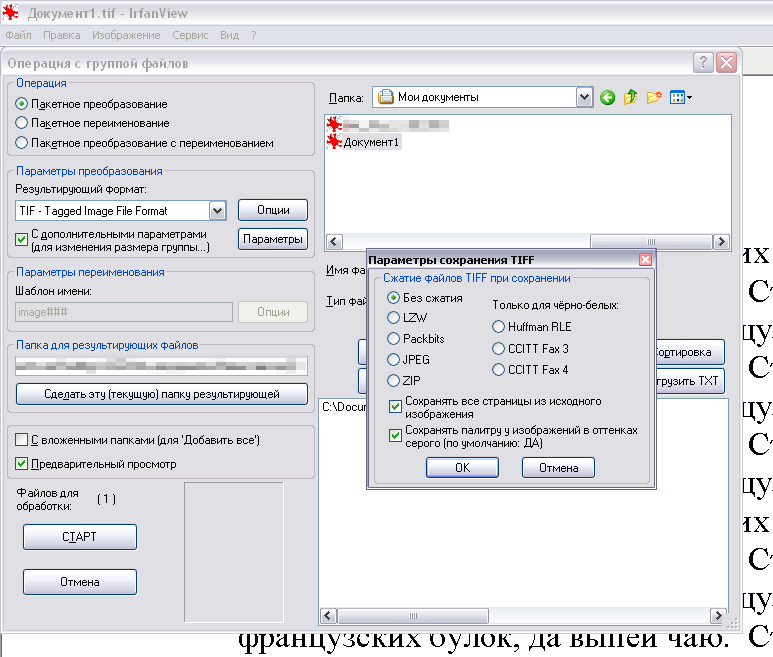Open the view menu icon for file list
The width and height of the screenshot is (773, 657).
(x=681, y=97)
